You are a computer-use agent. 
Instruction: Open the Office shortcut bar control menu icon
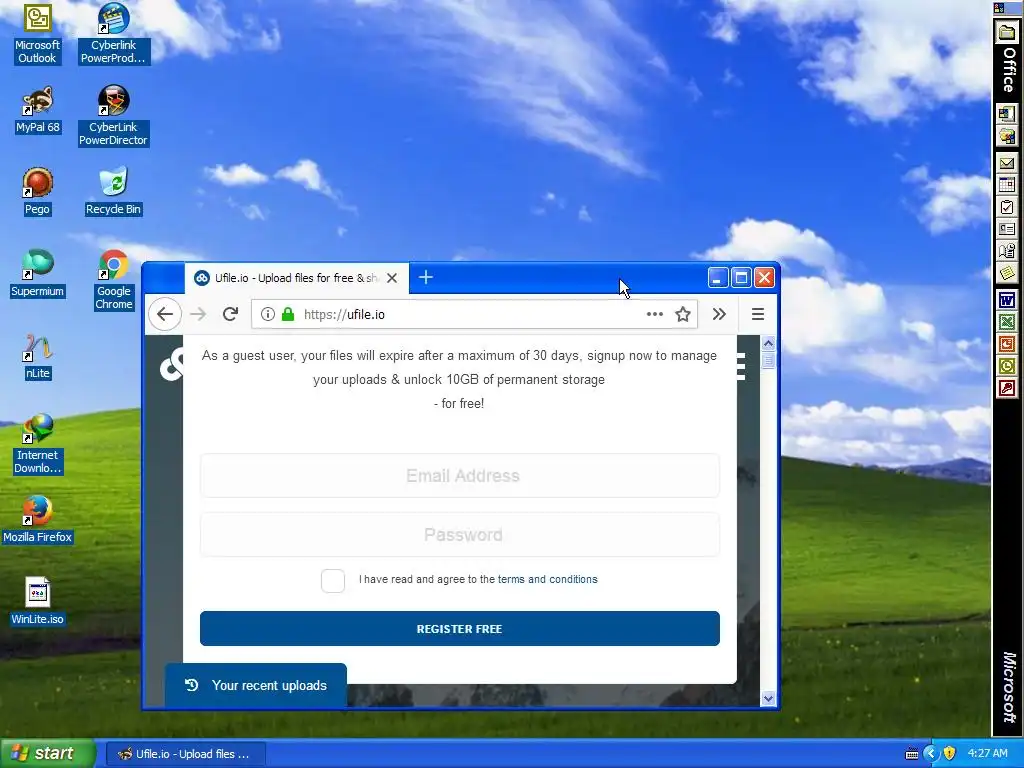coord(998,8)
